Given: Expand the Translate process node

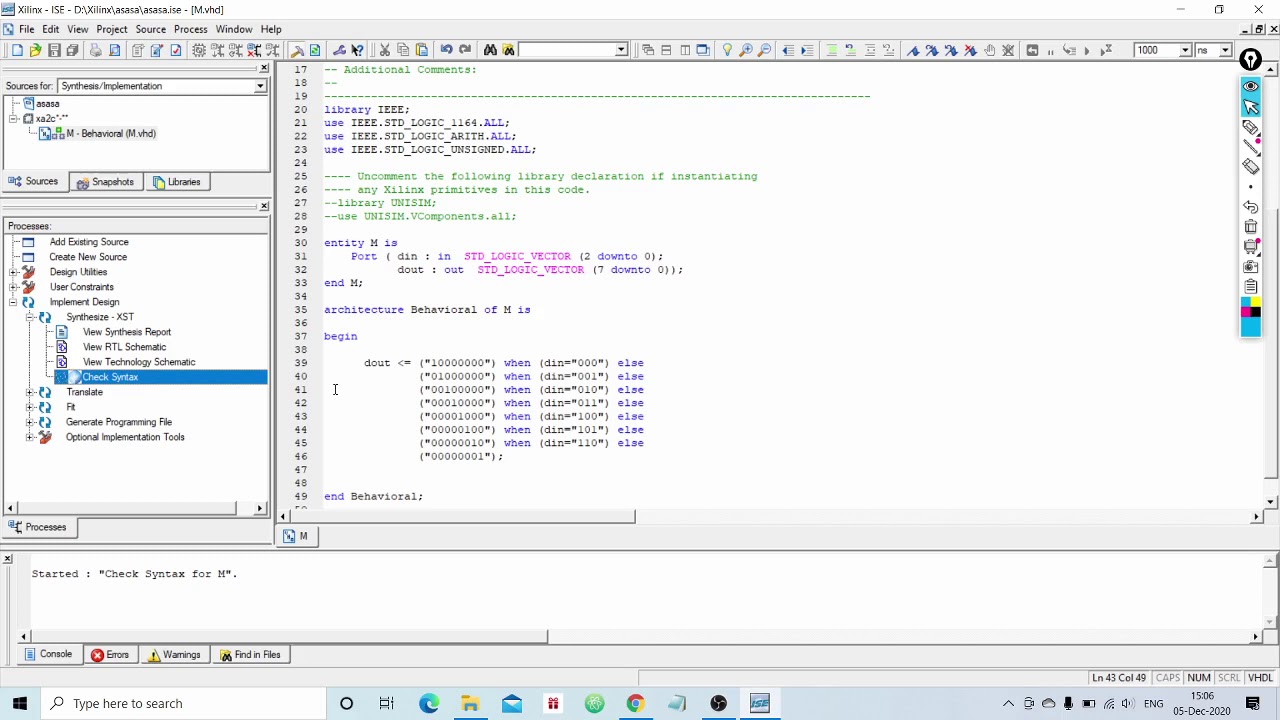Looking at the screenshot, I should coord(30,392).
